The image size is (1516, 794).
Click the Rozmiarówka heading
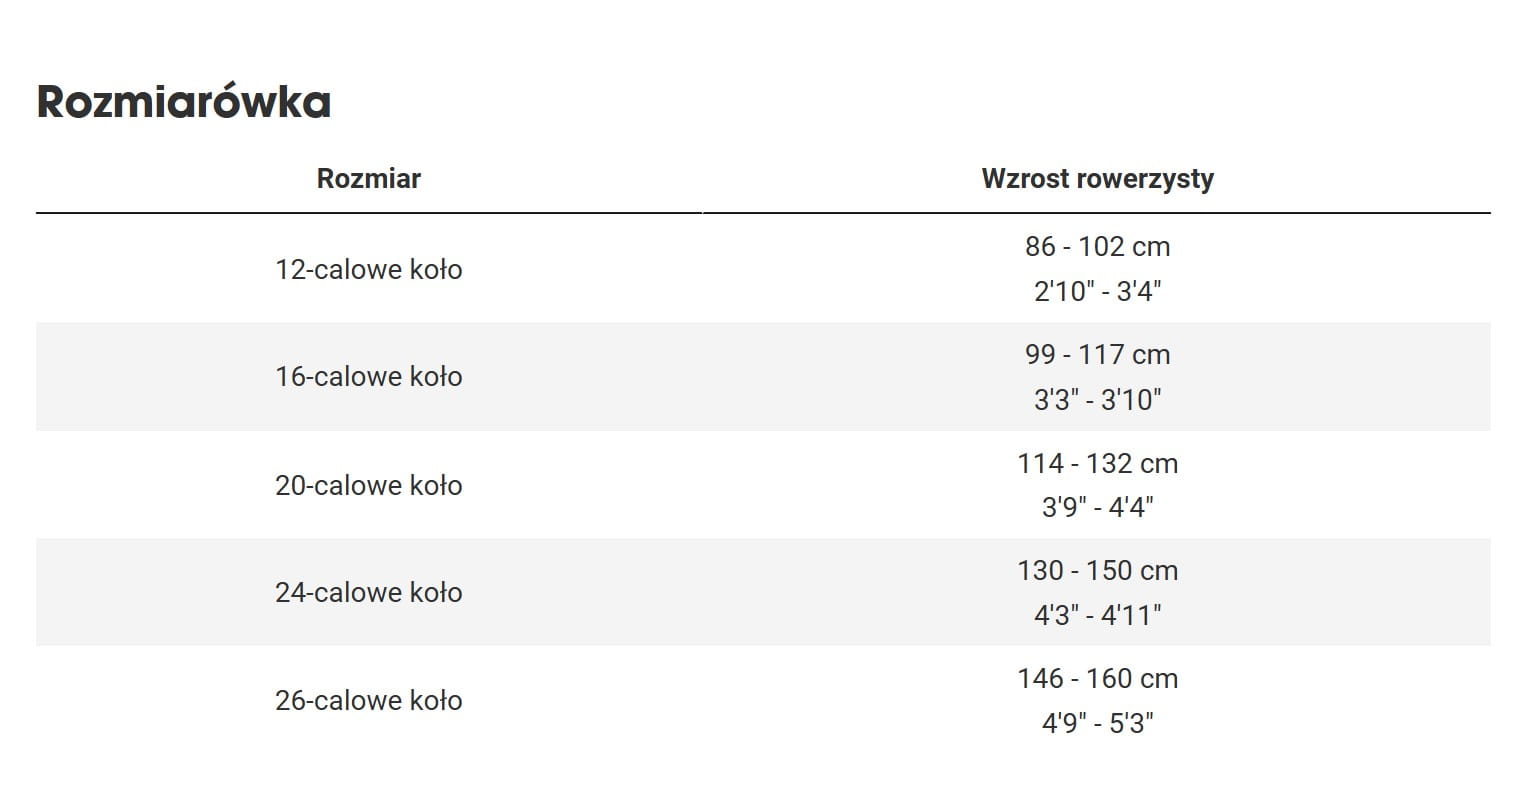point(183,102)
